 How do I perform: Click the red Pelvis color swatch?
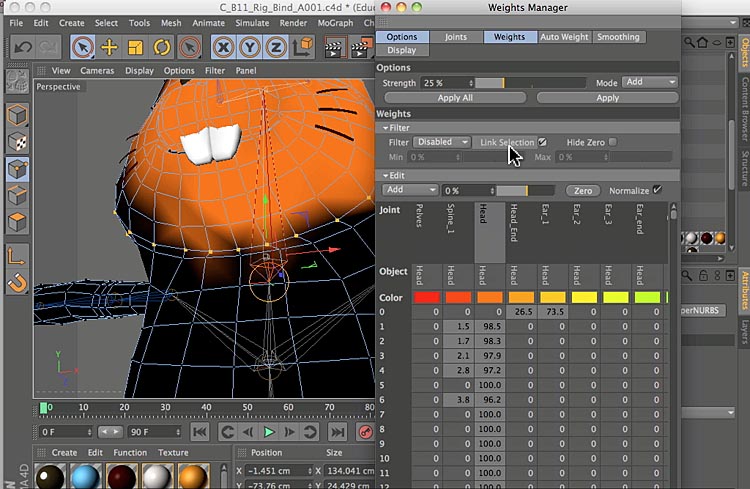pos(427,298)
